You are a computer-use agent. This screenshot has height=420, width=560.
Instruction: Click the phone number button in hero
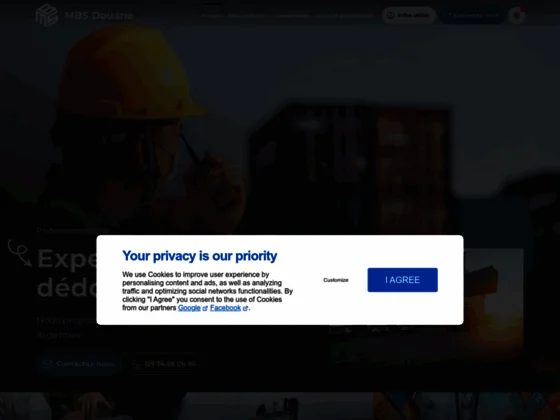[164, 364]
